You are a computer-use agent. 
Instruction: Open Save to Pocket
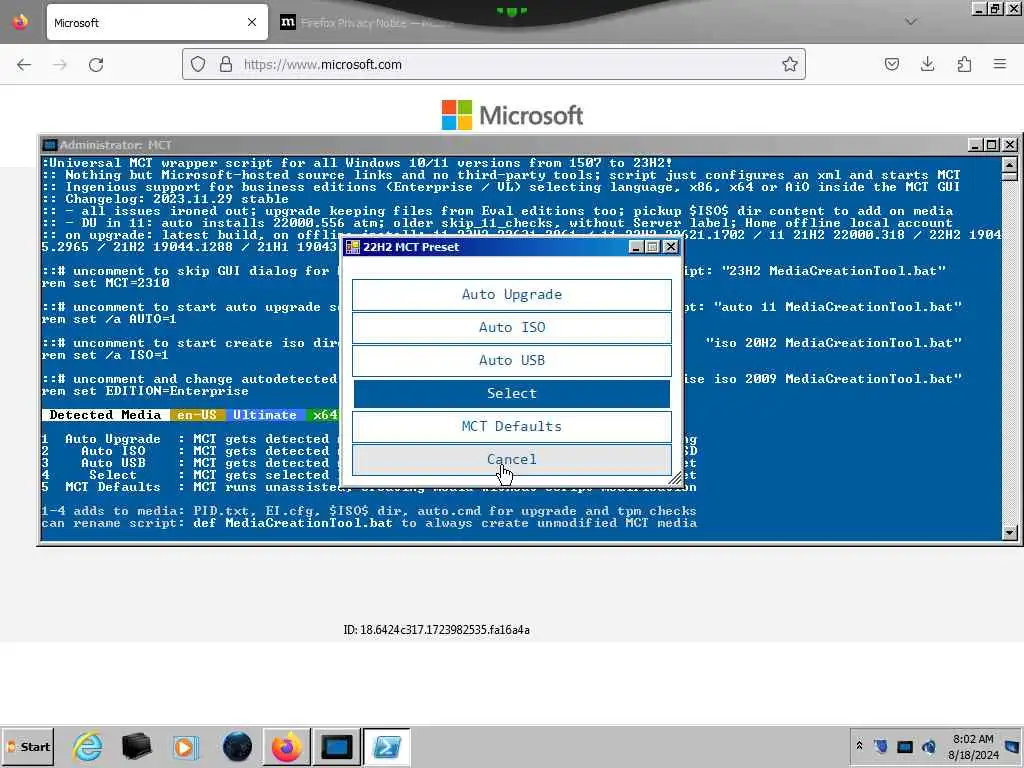pyautogui.click(x=891, y=64)
